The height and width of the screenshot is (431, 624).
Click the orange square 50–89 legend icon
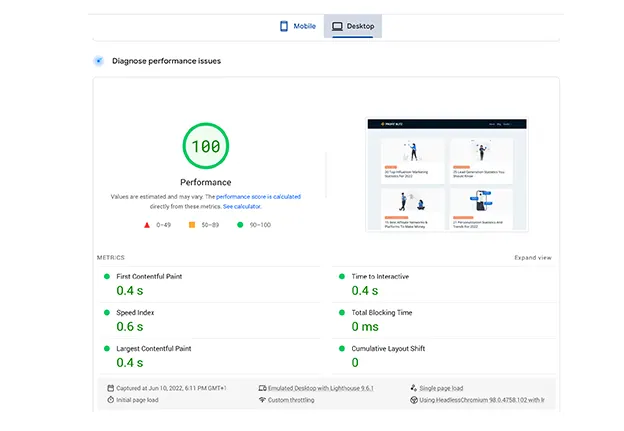[x=192, y=225]
